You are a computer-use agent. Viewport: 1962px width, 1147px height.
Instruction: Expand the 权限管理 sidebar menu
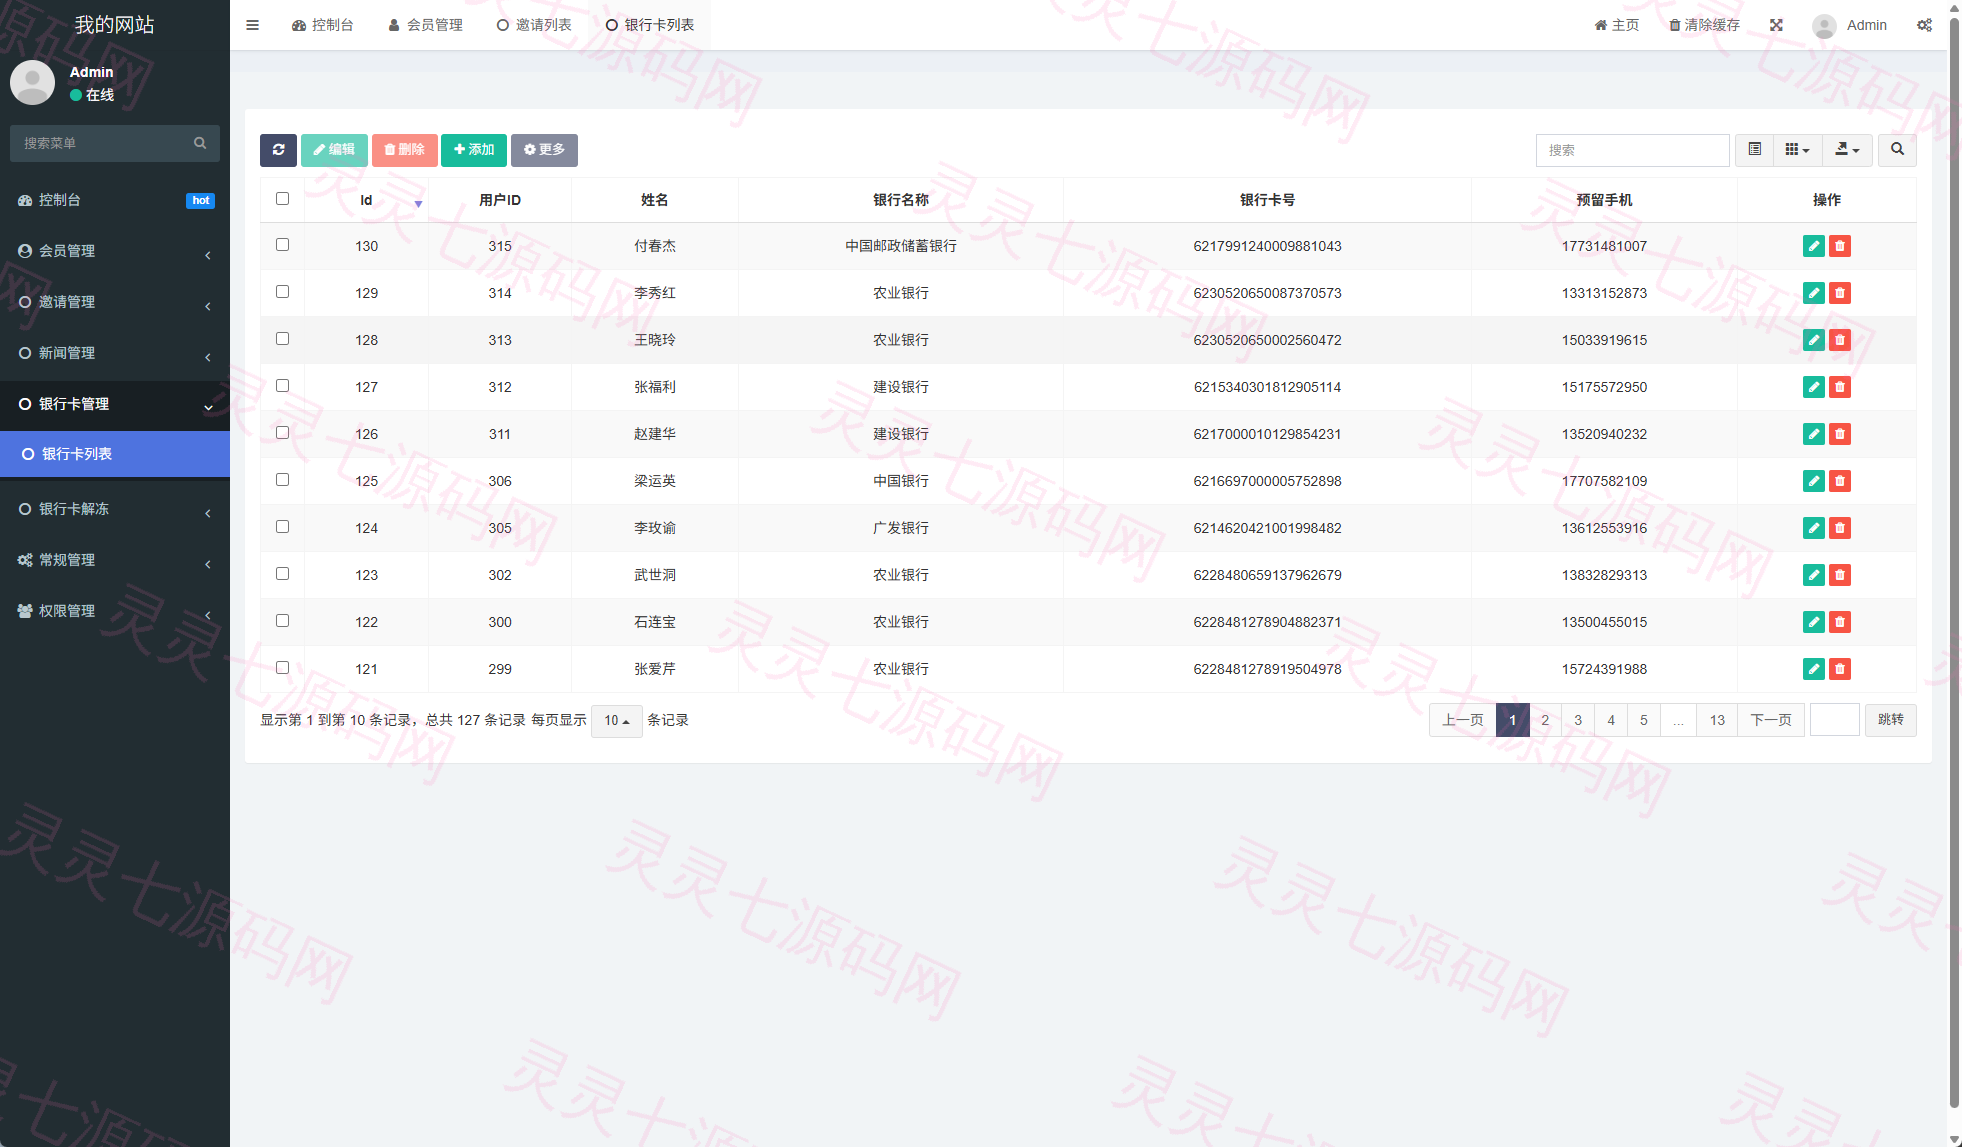115,611
